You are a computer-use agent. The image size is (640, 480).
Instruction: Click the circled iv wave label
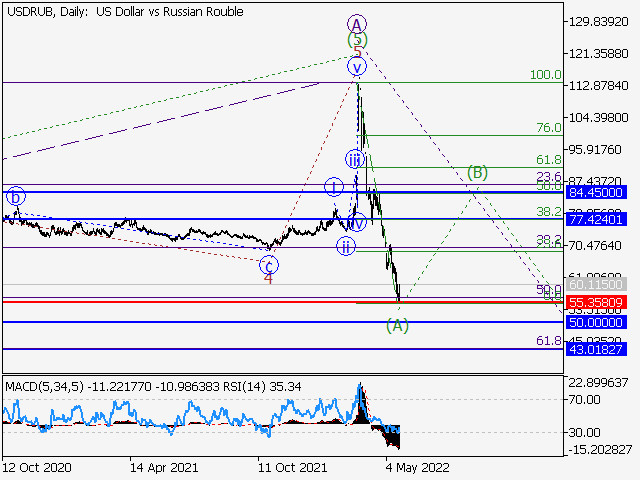[x=357, y=222]
